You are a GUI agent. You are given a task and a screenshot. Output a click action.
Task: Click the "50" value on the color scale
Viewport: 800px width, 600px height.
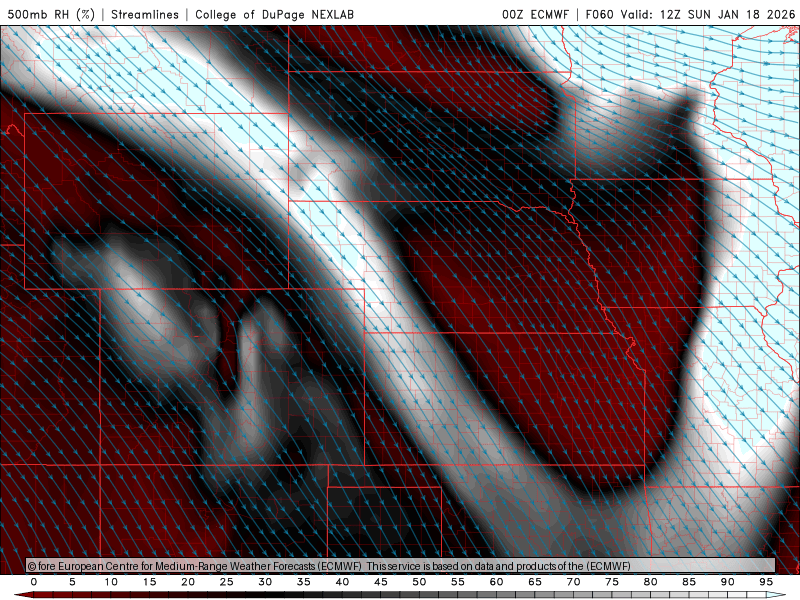click(x=419, y=582)
